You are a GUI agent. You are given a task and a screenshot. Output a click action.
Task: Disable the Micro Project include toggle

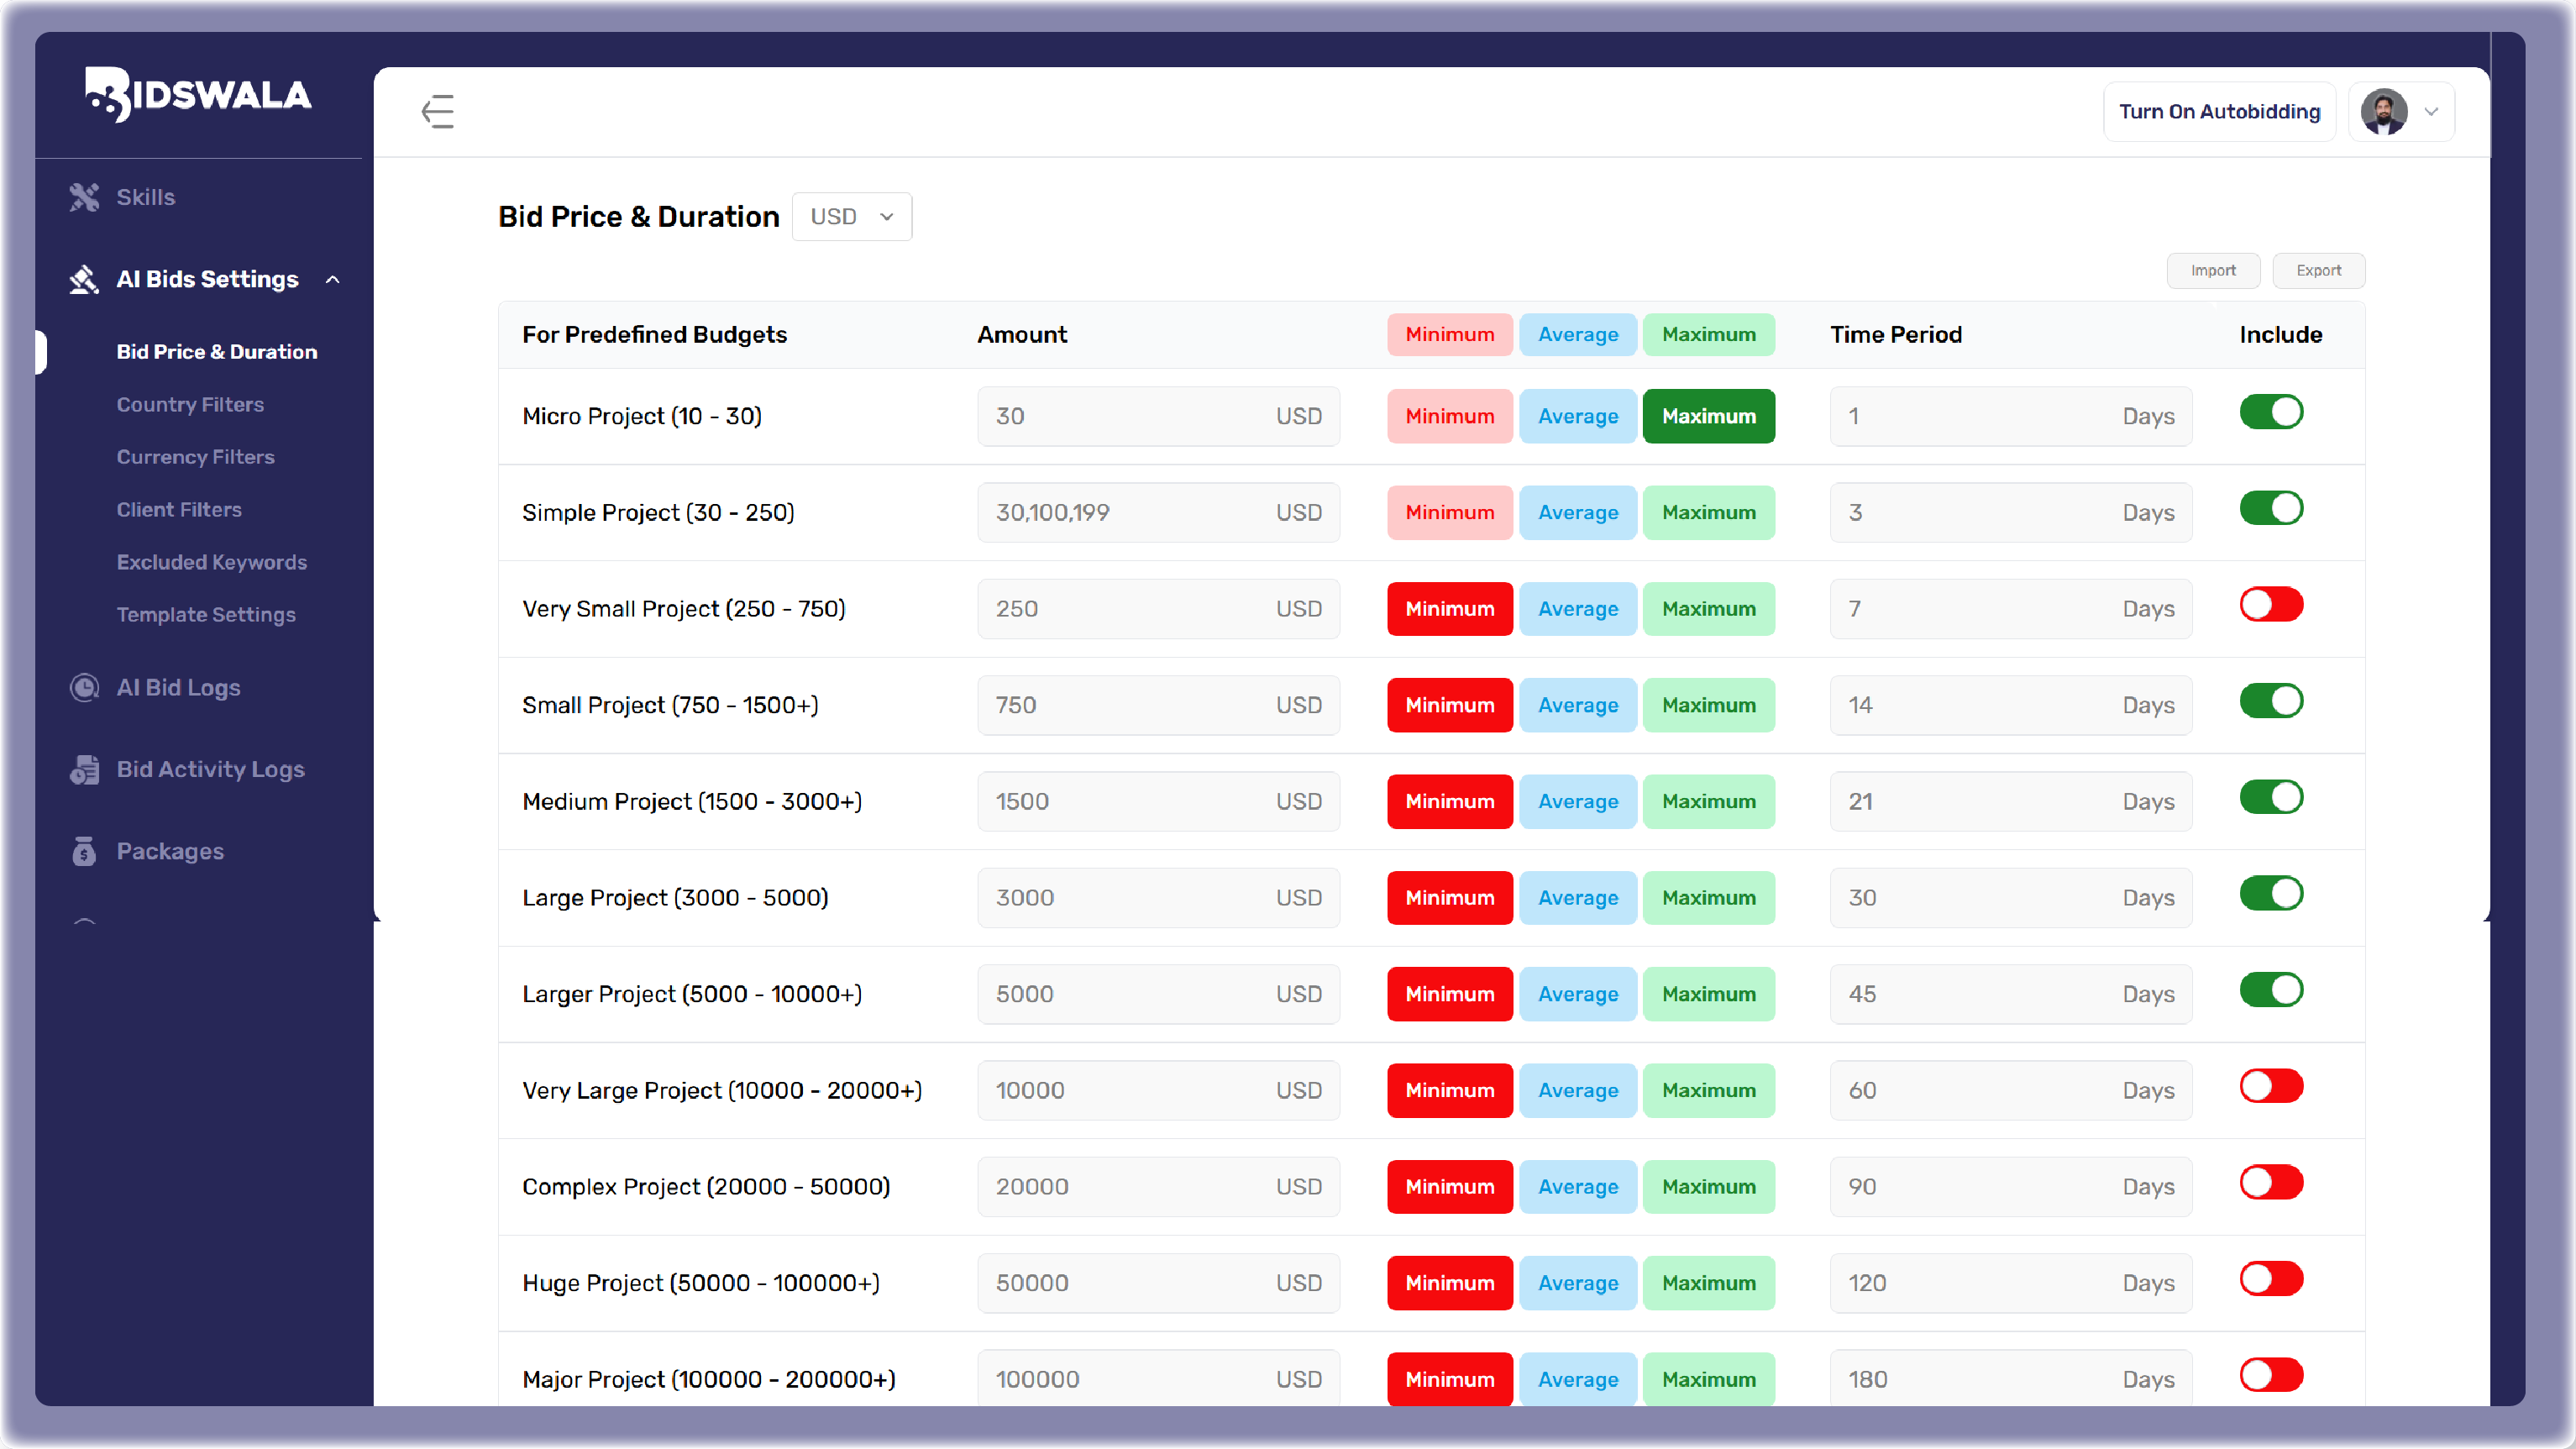(x=2270, y=412)
